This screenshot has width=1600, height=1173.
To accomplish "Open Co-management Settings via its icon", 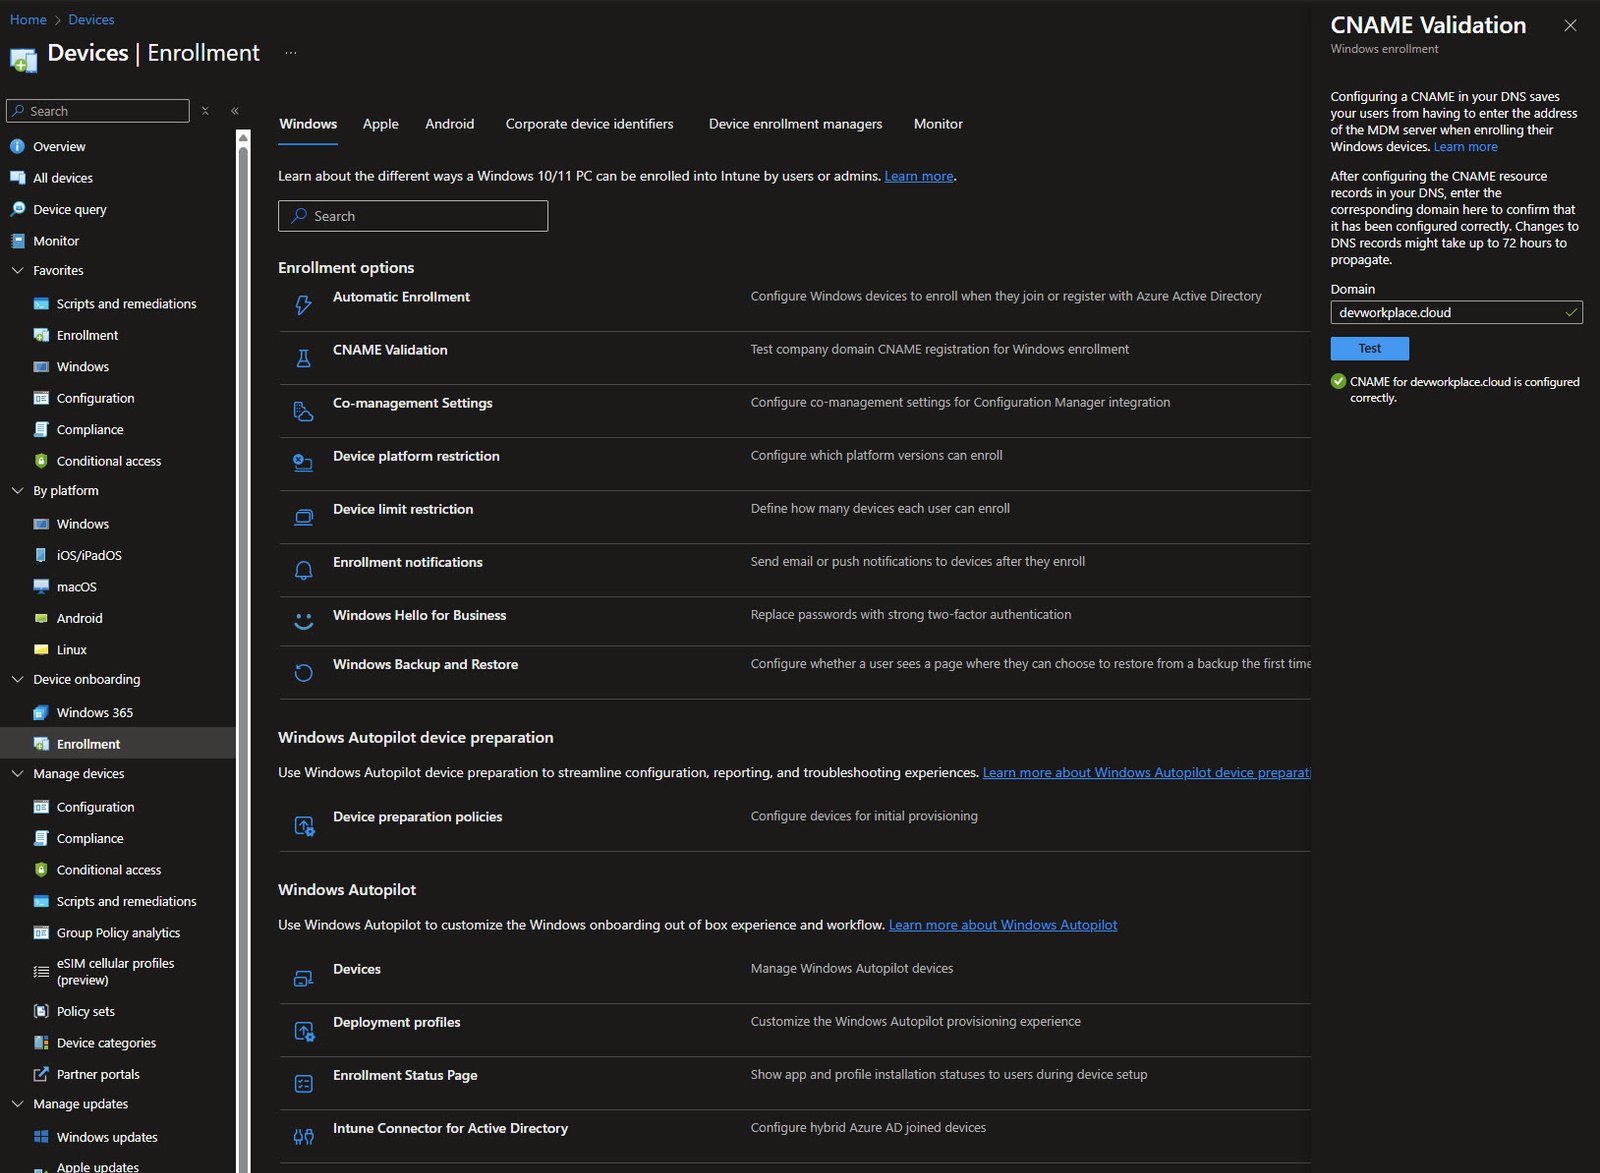I will click(303, 411).
